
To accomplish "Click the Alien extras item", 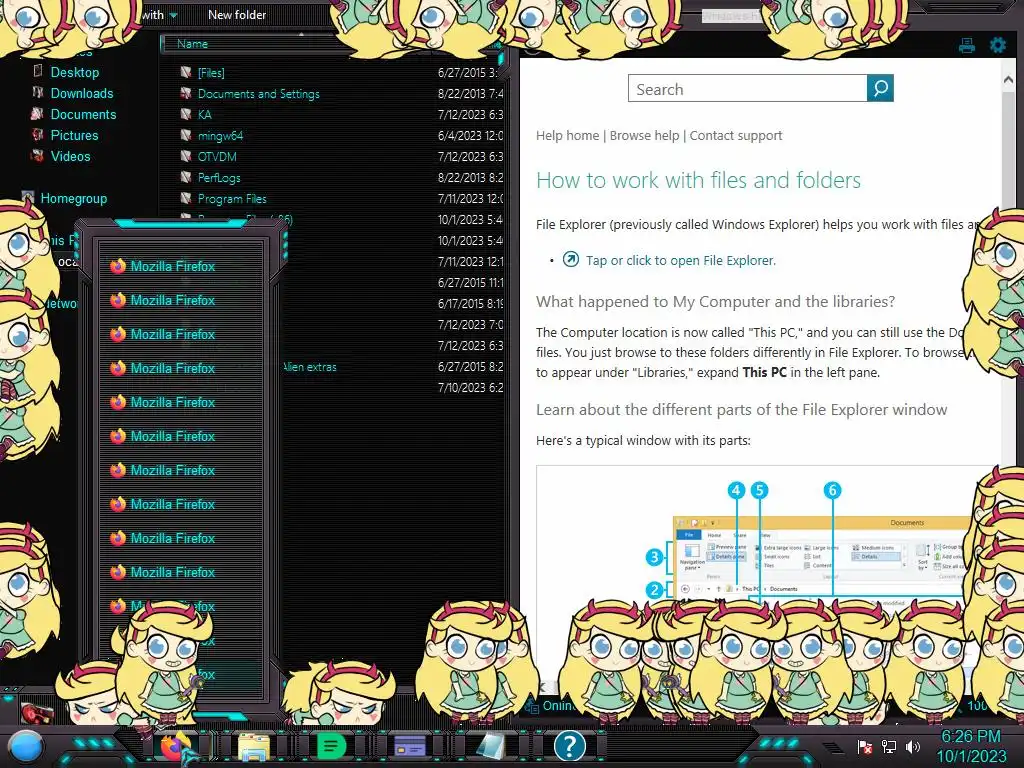I will 310,366.
